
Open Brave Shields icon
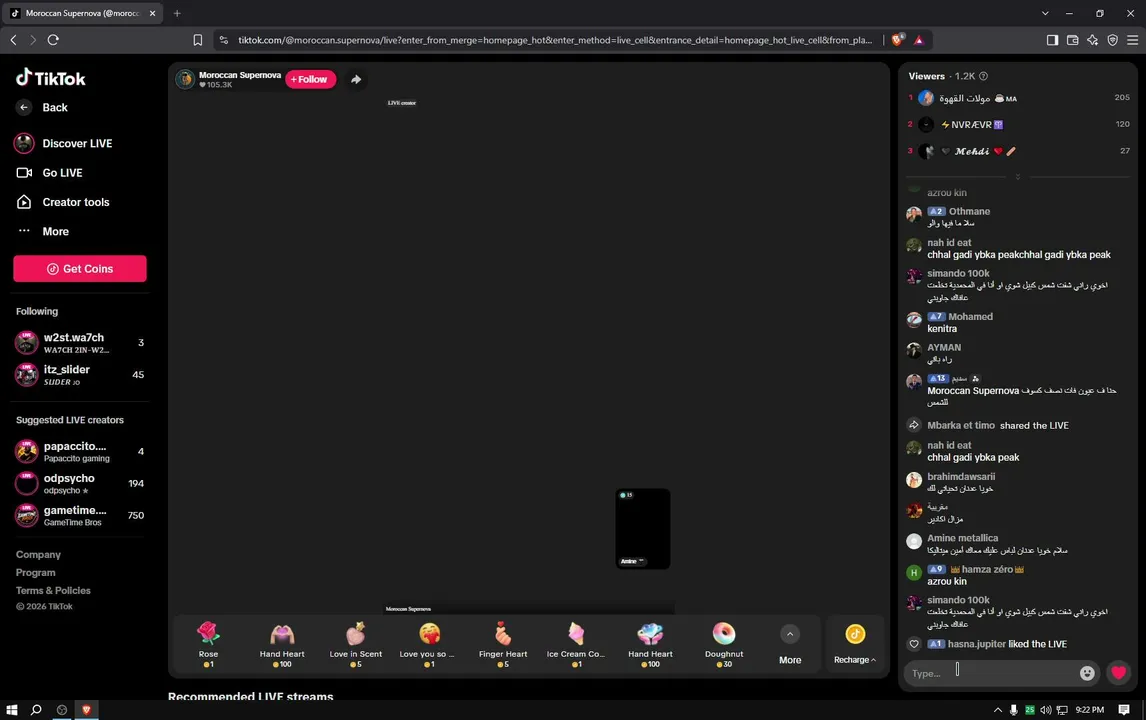coord(898,40)
